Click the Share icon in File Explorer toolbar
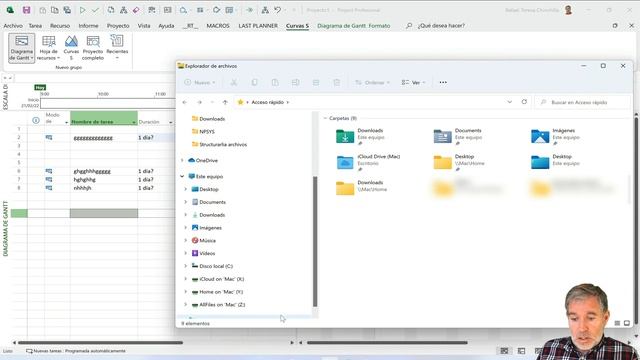Viewport: 640px width, 360px height. click(316, 82)
